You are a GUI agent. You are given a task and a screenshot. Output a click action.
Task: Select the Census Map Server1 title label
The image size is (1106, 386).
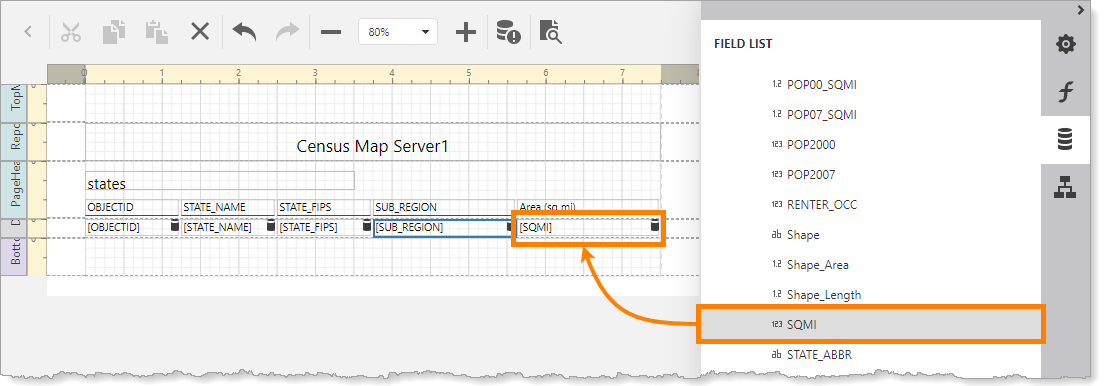click(x=372, y=146)
